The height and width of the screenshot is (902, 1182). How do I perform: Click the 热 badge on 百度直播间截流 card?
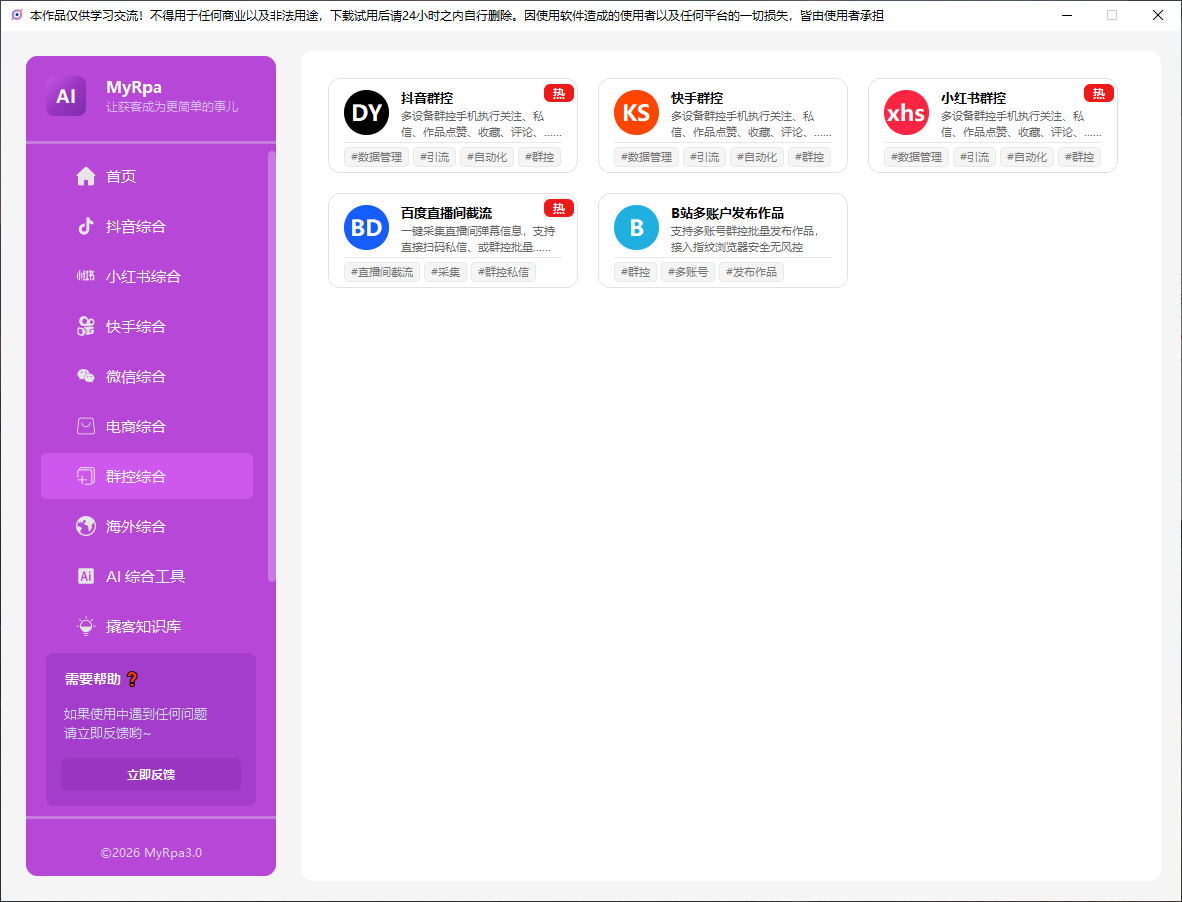559,208
